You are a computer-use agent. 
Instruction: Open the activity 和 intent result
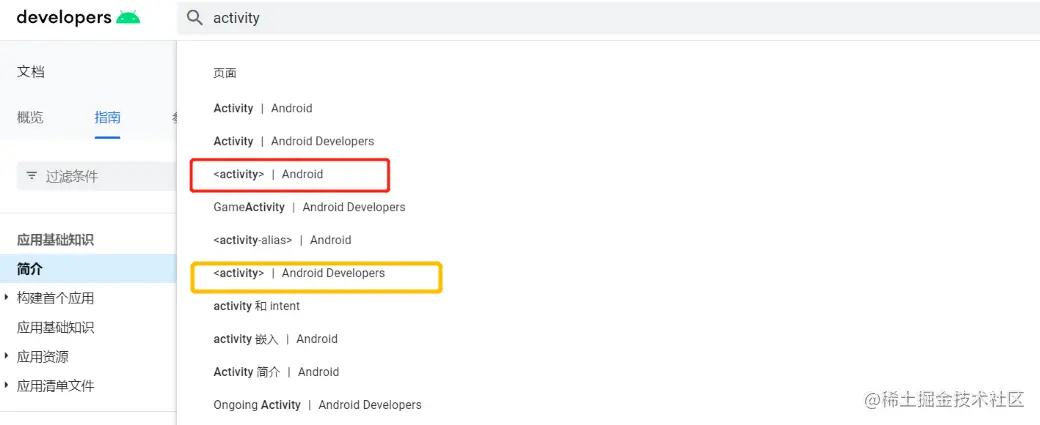click(x=256, y=306)
